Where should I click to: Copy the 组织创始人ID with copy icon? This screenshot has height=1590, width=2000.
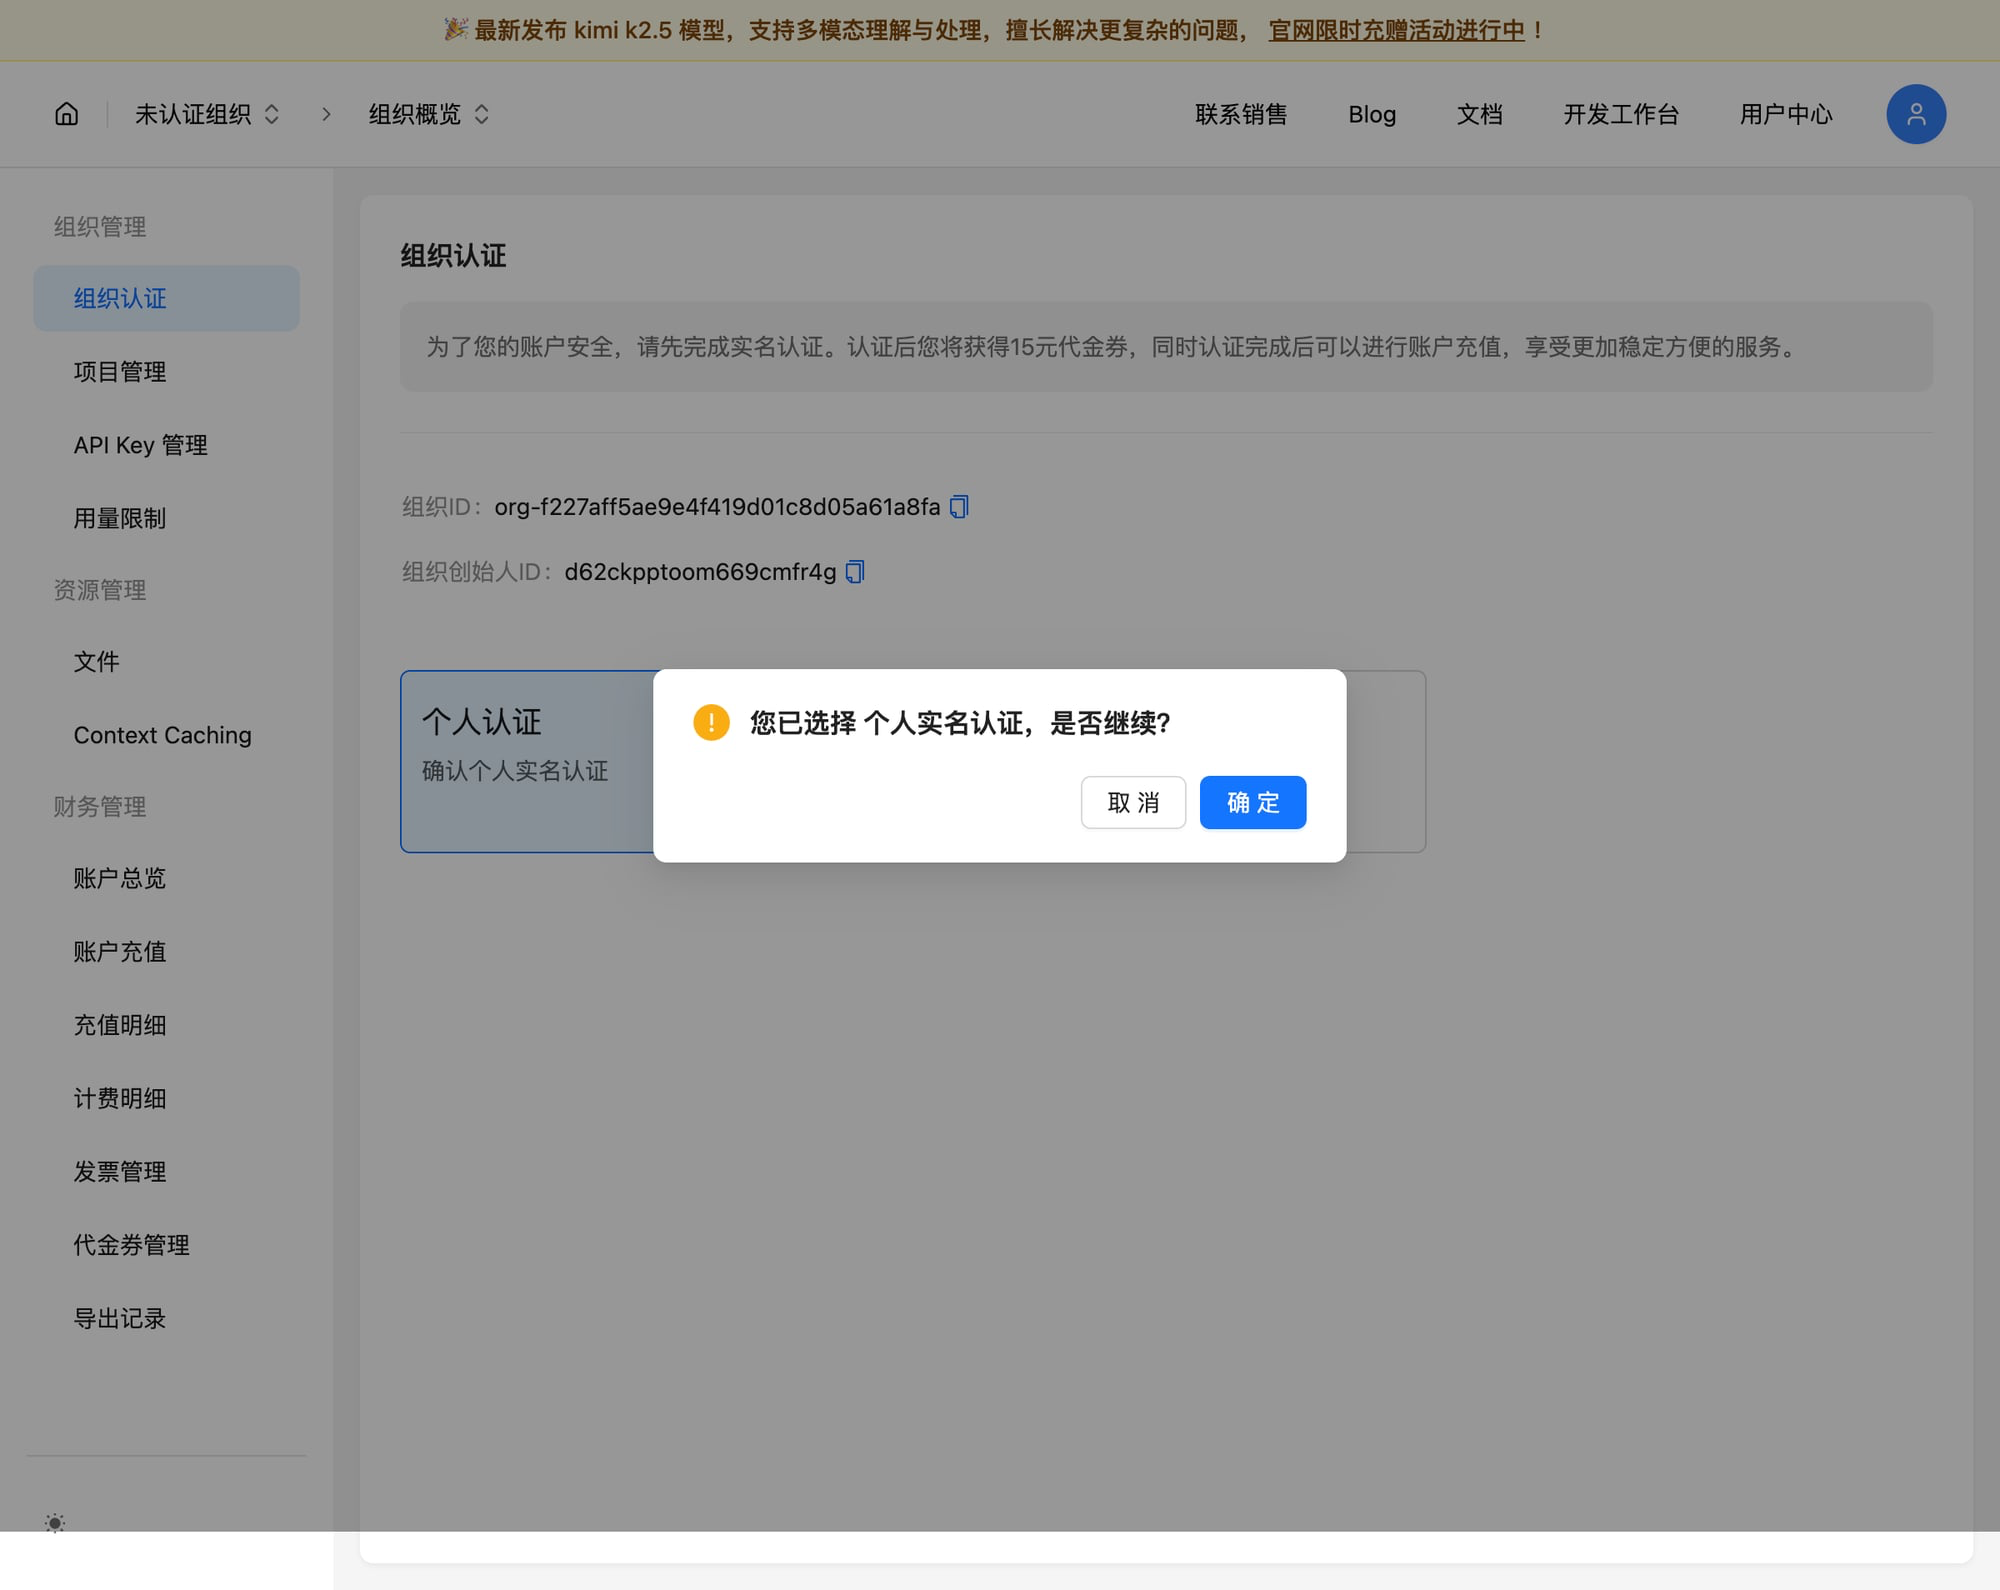(x=854, y=572)
